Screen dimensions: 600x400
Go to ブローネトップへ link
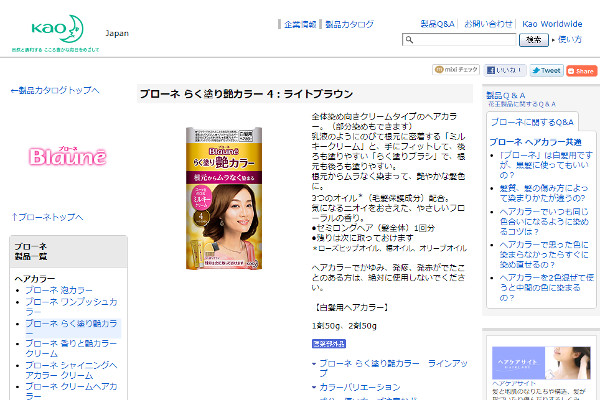point(47,217)
